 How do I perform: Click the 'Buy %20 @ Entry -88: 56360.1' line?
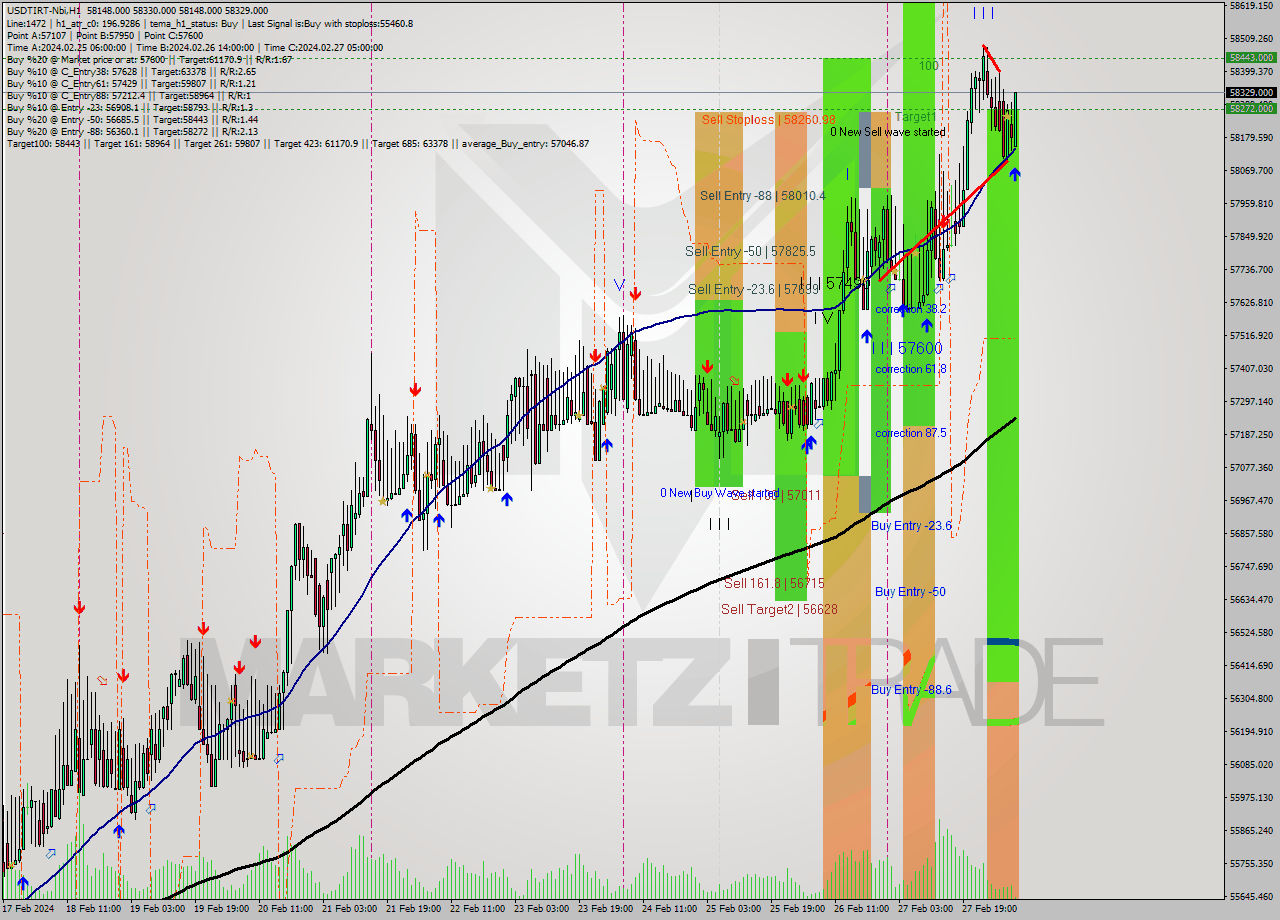coord(132,131)
